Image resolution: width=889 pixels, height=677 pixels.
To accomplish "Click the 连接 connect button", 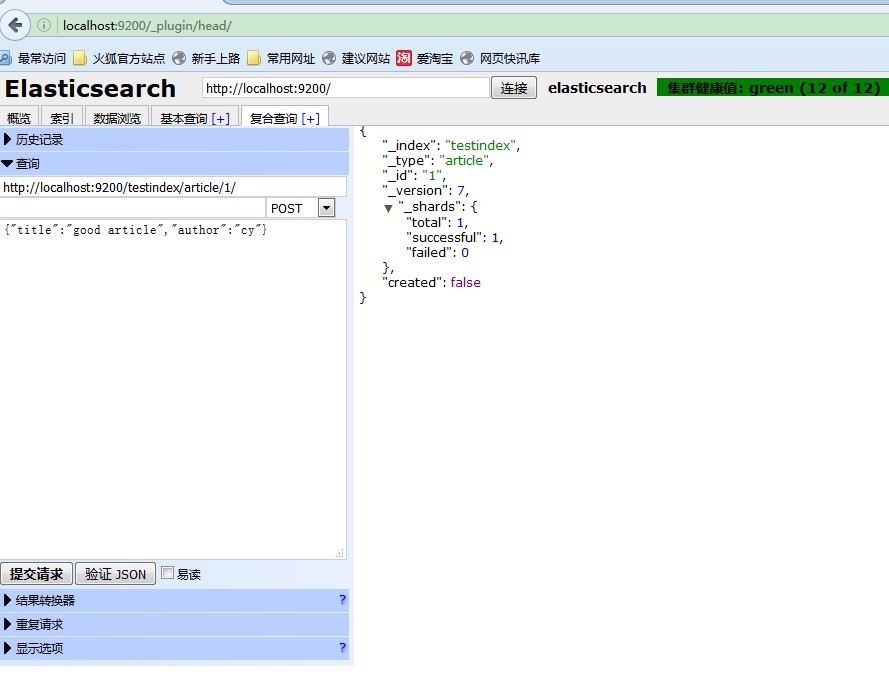I will pos(514,88).
